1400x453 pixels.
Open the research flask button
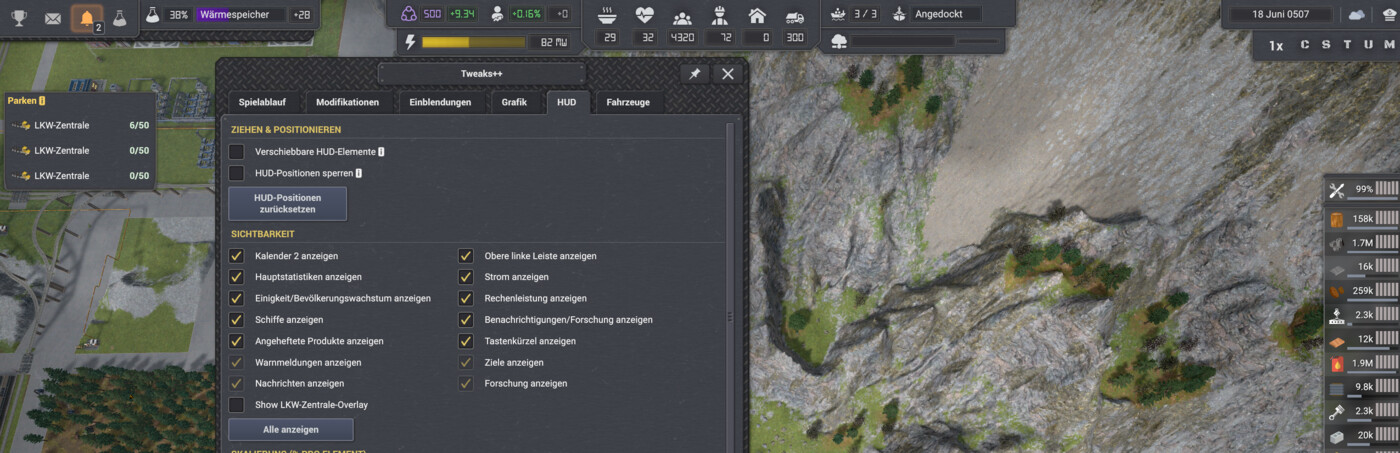(x=119, y=18)
